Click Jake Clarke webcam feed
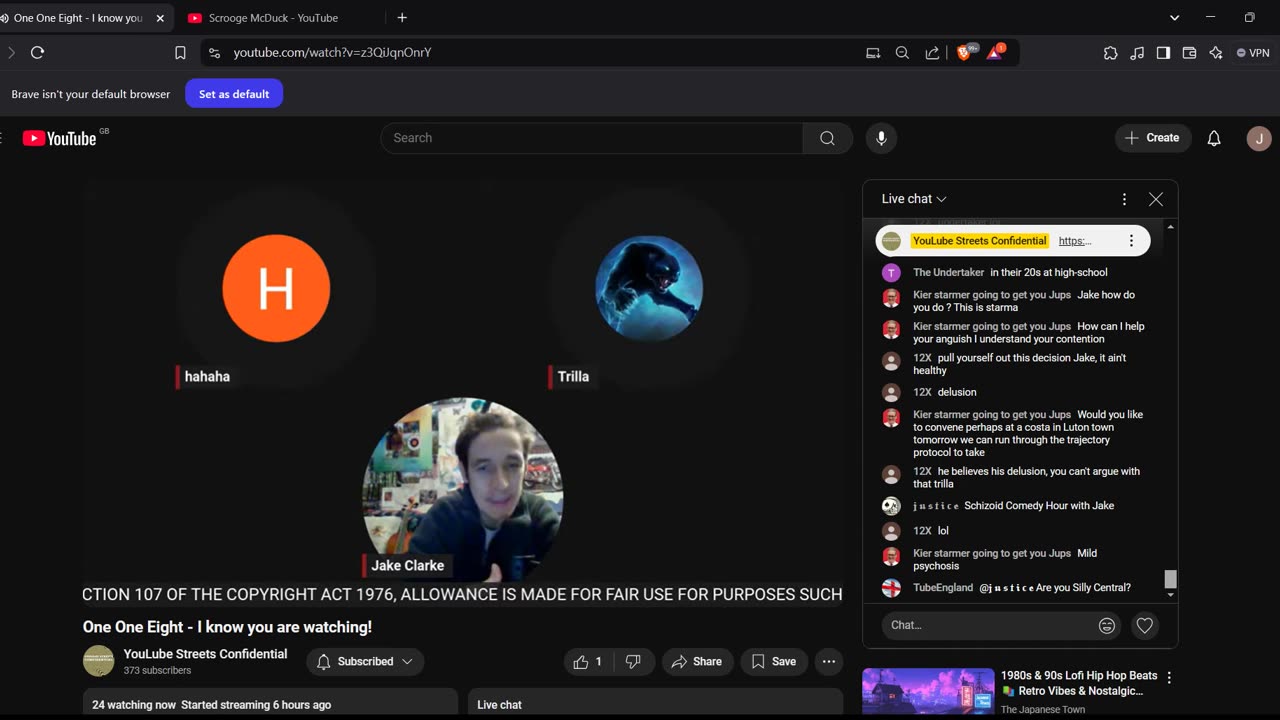1280x720 pixels. click(463, 490)
